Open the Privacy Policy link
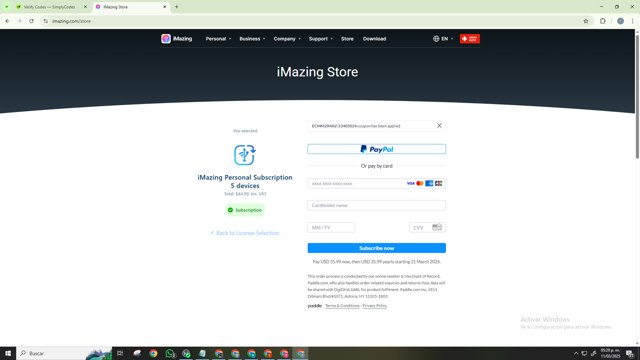This screenshot has width=640, height=360. coord(374,306)
